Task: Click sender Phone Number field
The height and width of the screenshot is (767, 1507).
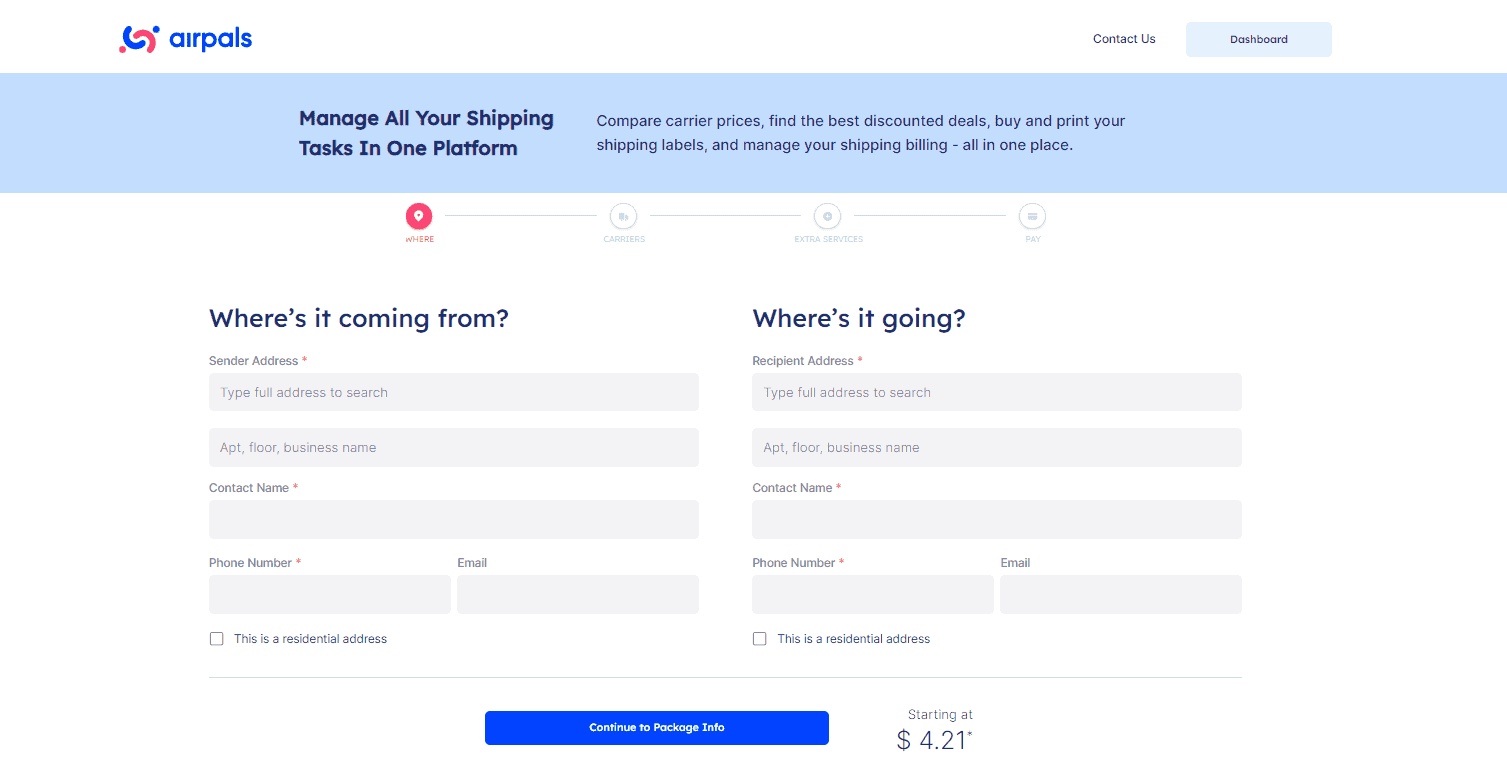Action: (329, 594)
